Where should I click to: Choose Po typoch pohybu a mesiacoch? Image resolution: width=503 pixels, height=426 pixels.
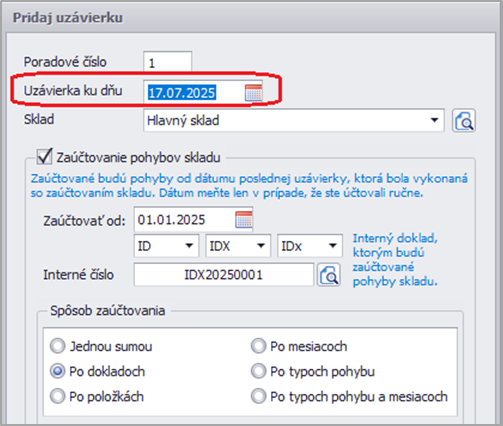(x=259, y=396)
